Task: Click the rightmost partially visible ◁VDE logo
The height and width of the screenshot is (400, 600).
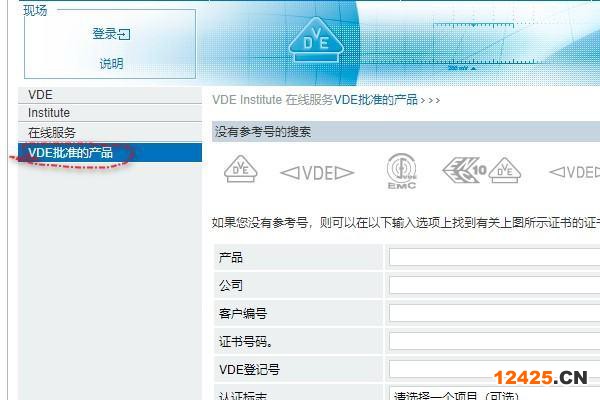Action: [x=575, y=173]
